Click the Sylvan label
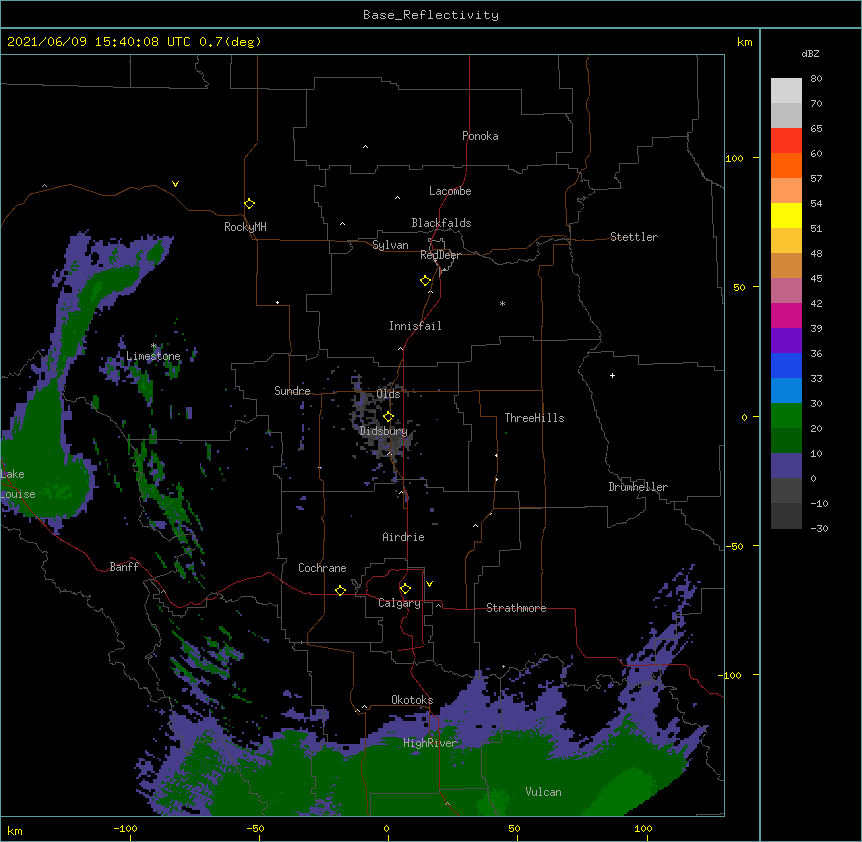Screen dimensions: 862x842 coord(390,245)
